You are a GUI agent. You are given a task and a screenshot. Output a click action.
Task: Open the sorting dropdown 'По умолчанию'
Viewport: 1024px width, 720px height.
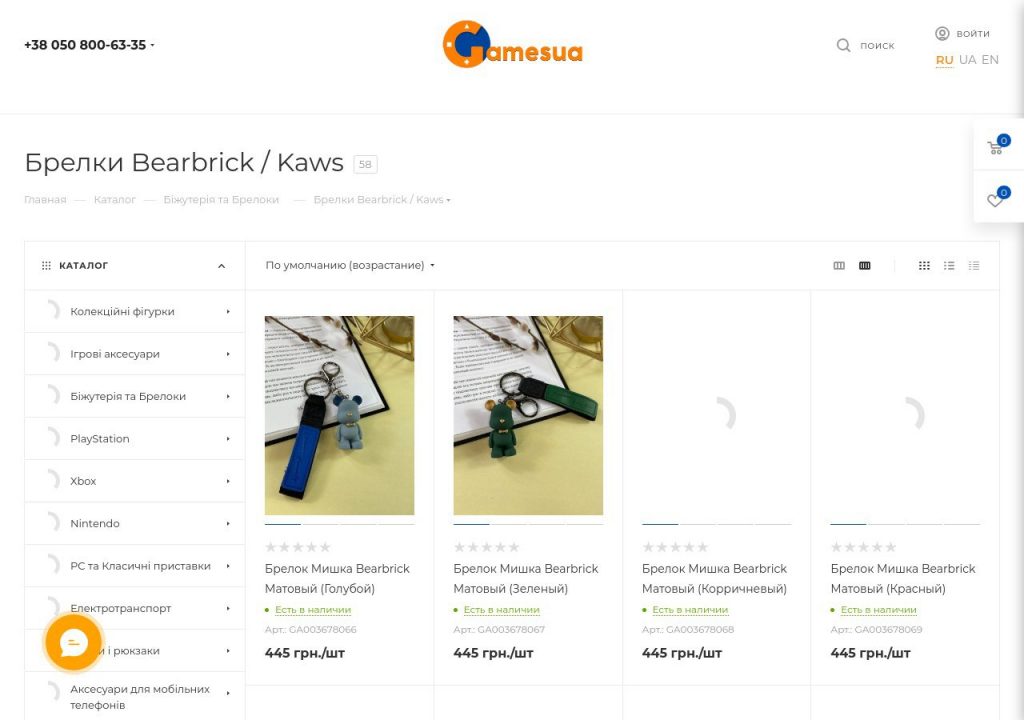coord(350,265)
